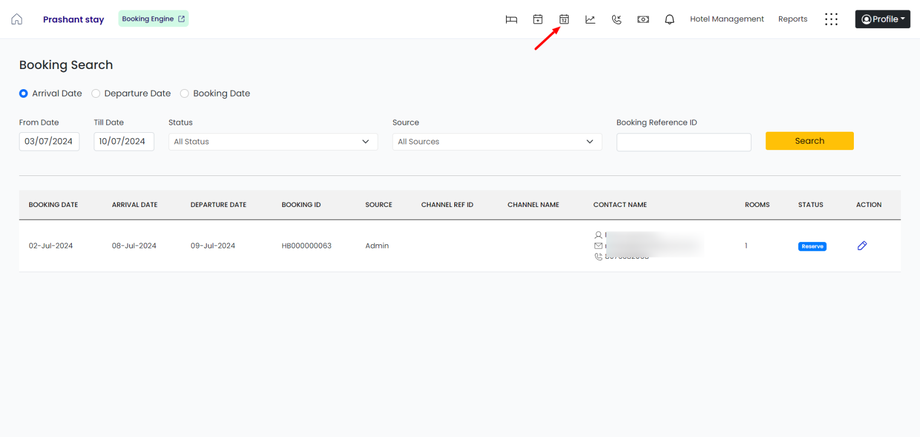Screen dimensions: 920x437
Task: Select the Booking Date radio button
Action: [184, 94]
